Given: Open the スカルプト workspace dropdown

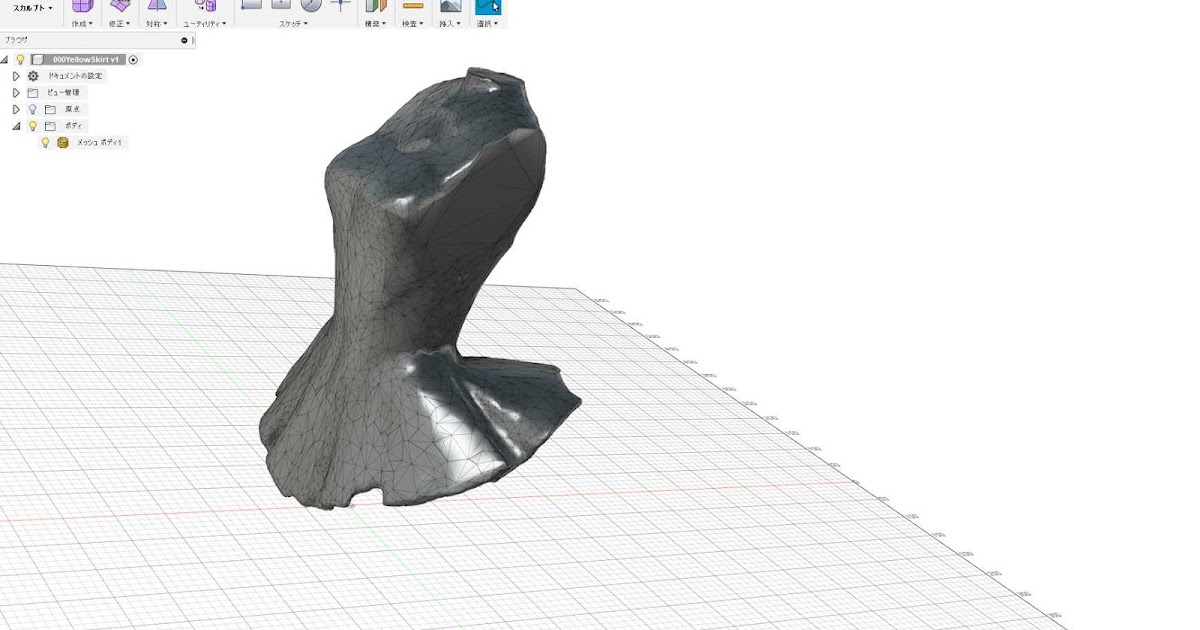Looking at the screenshot, I should coord(34,8).
